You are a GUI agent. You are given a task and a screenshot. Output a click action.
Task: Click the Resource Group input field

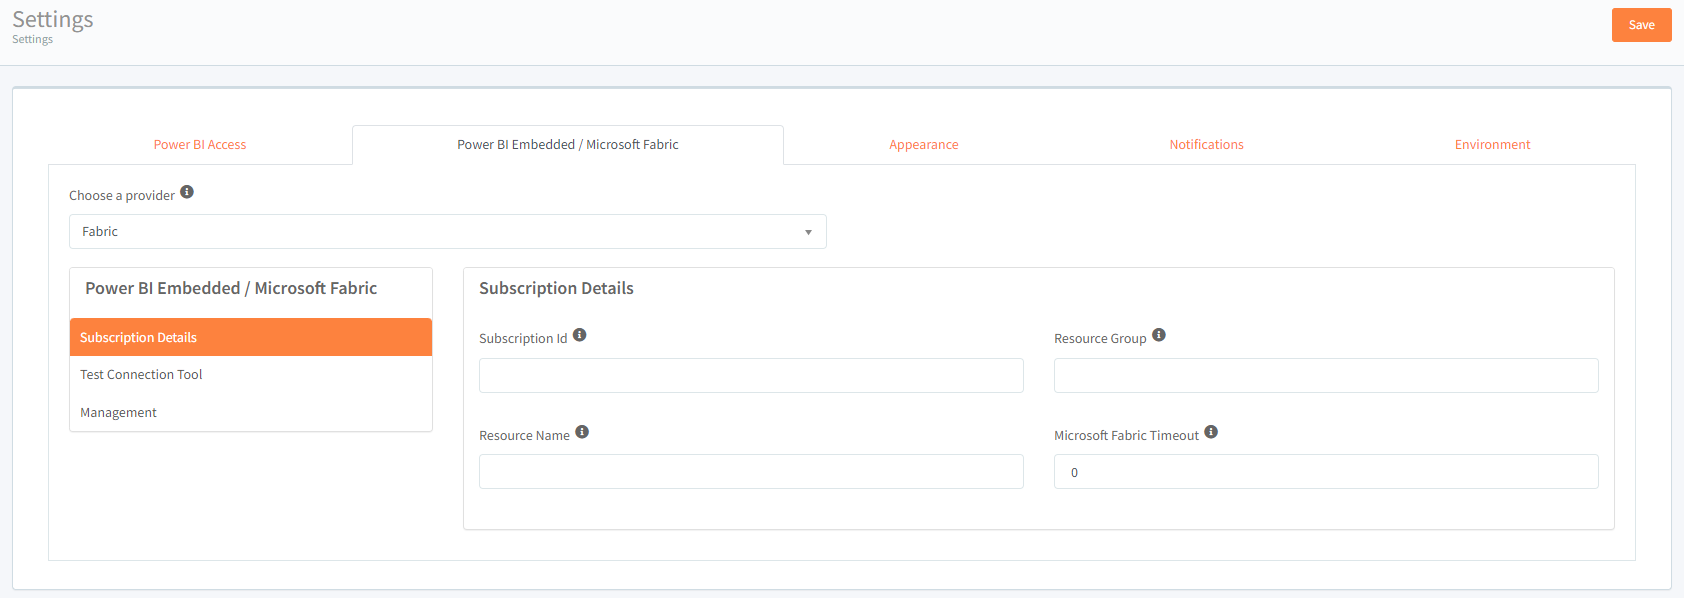1326,375
